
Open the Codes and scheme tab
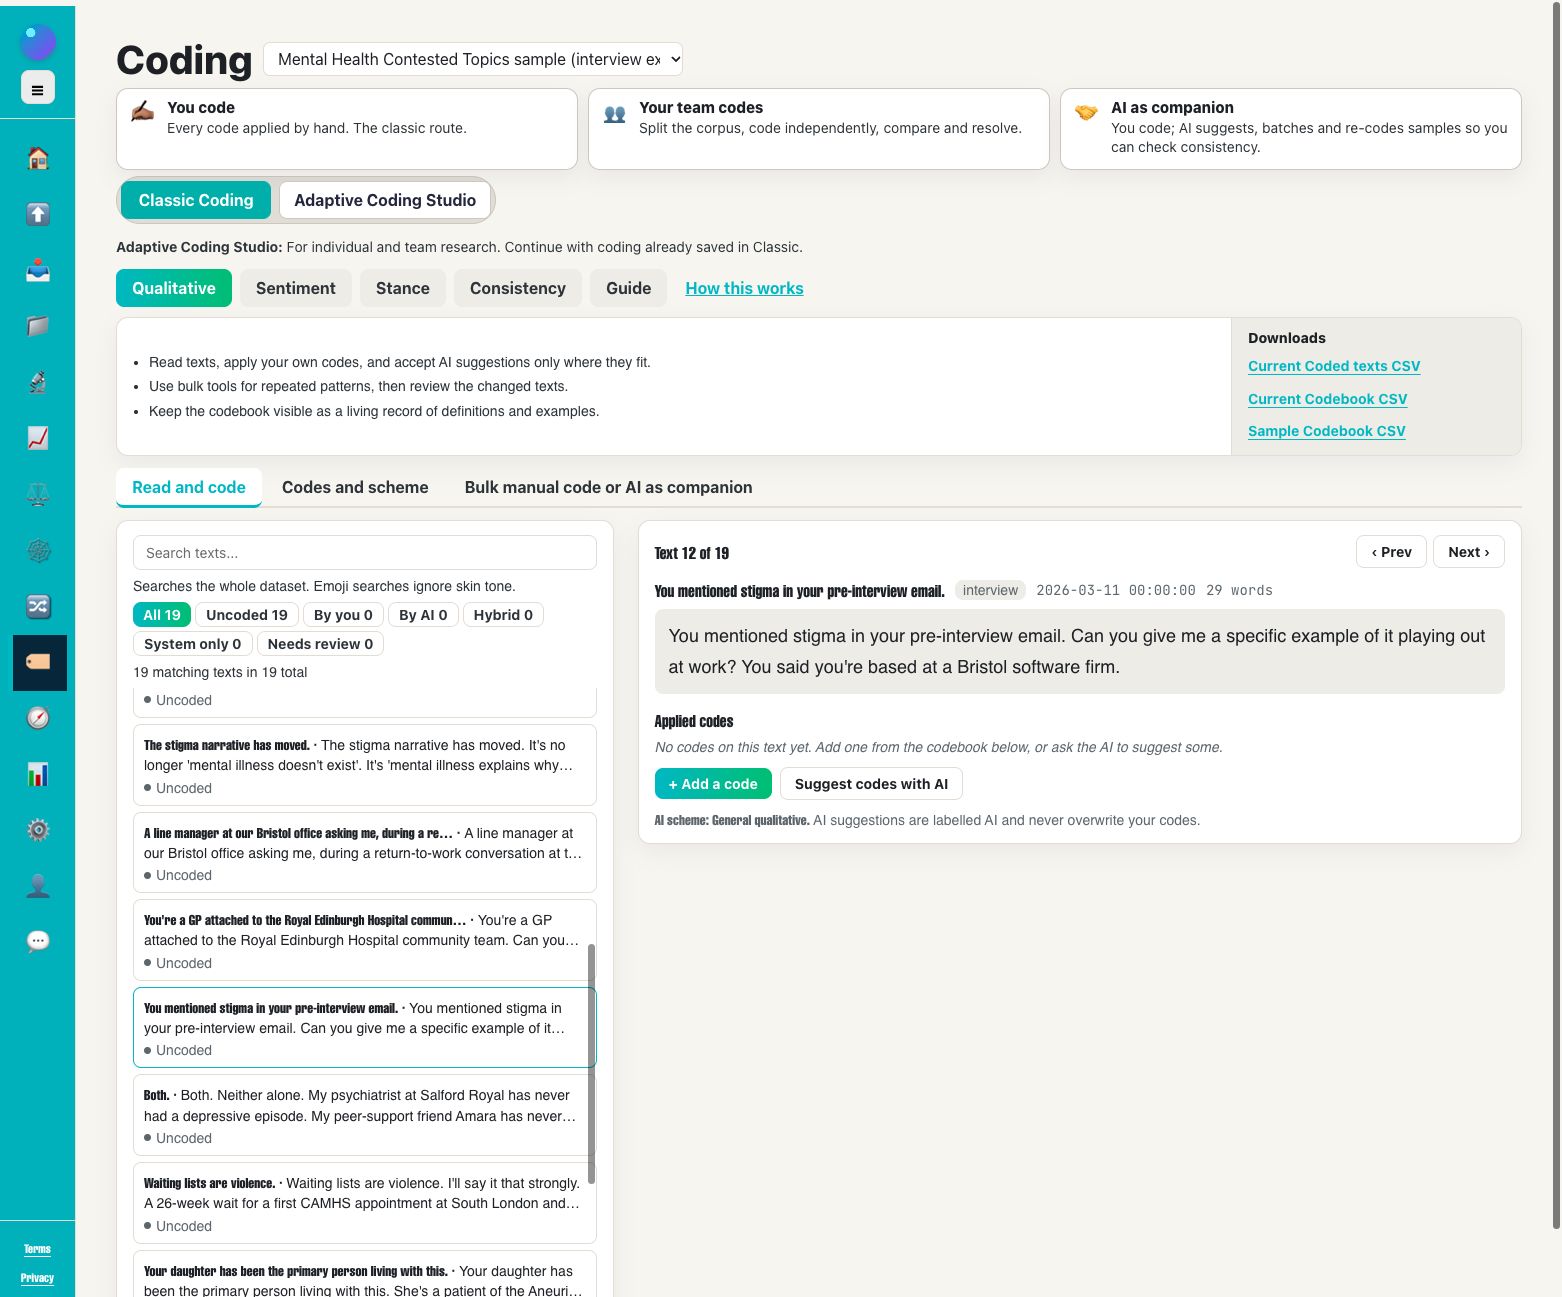tap(355, 487)
